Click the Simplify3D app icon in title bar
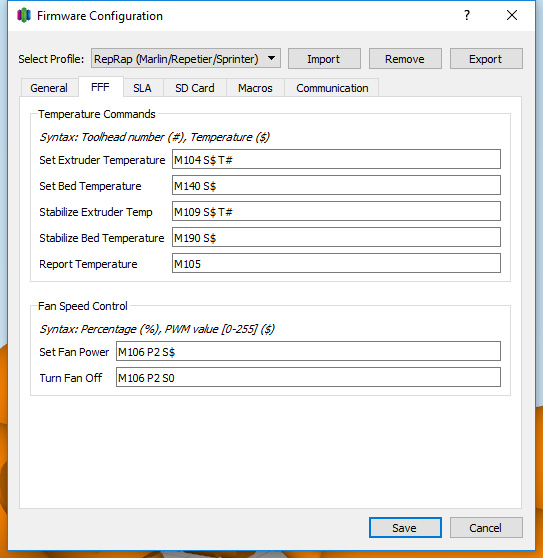The width and height of the screenshot is (543, 558). (24, 16)
